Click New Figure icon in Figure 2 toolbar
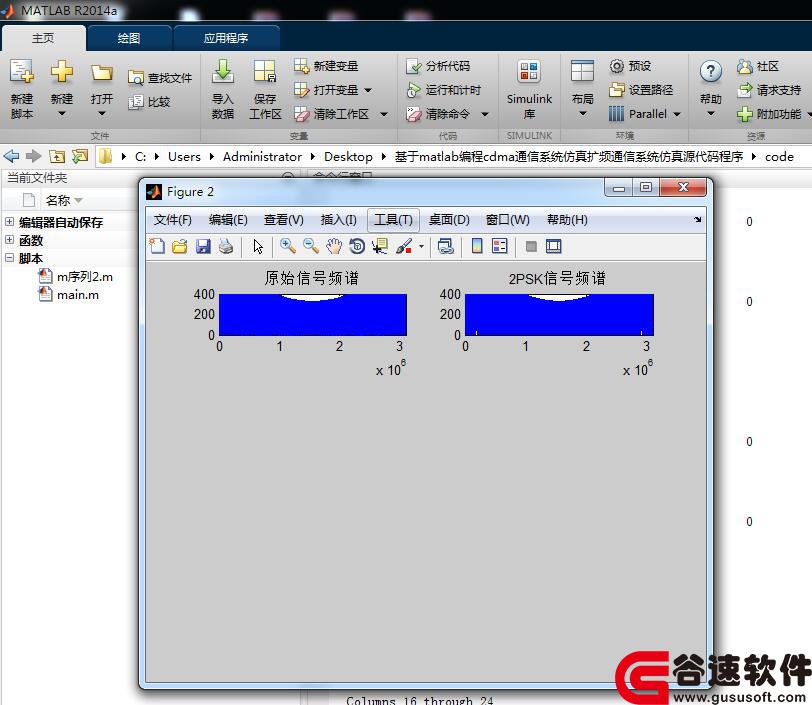 click(x=157, y=247)
